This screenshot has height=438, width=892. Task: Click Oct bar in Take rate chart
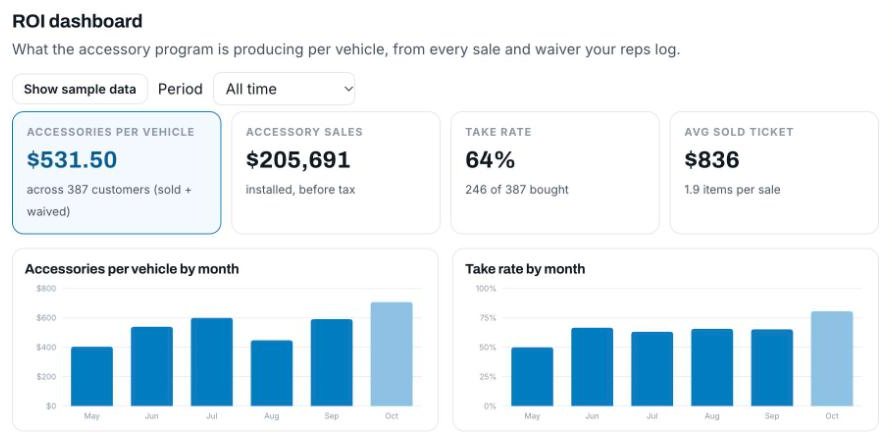(832, 358)
